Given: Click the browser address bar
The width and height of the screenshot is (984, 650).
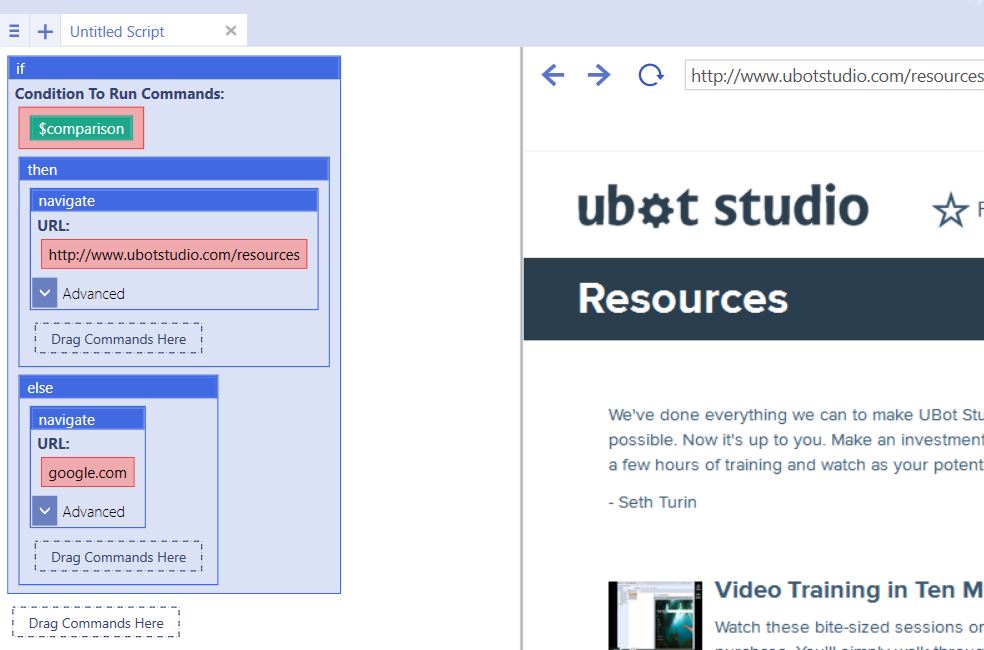Looking at the screenshot, I should 834,75.
